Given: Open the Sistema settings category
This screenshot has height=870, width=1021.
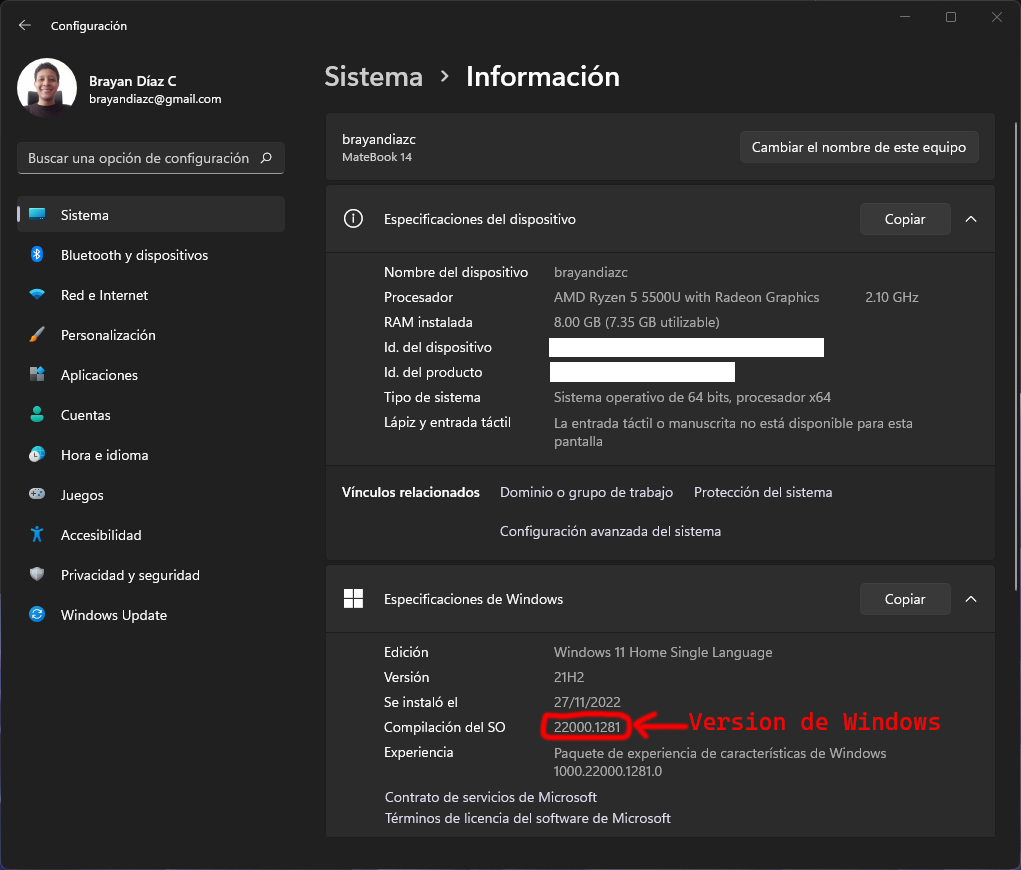Looking at the screenshot, I should [x=150, y=214].
